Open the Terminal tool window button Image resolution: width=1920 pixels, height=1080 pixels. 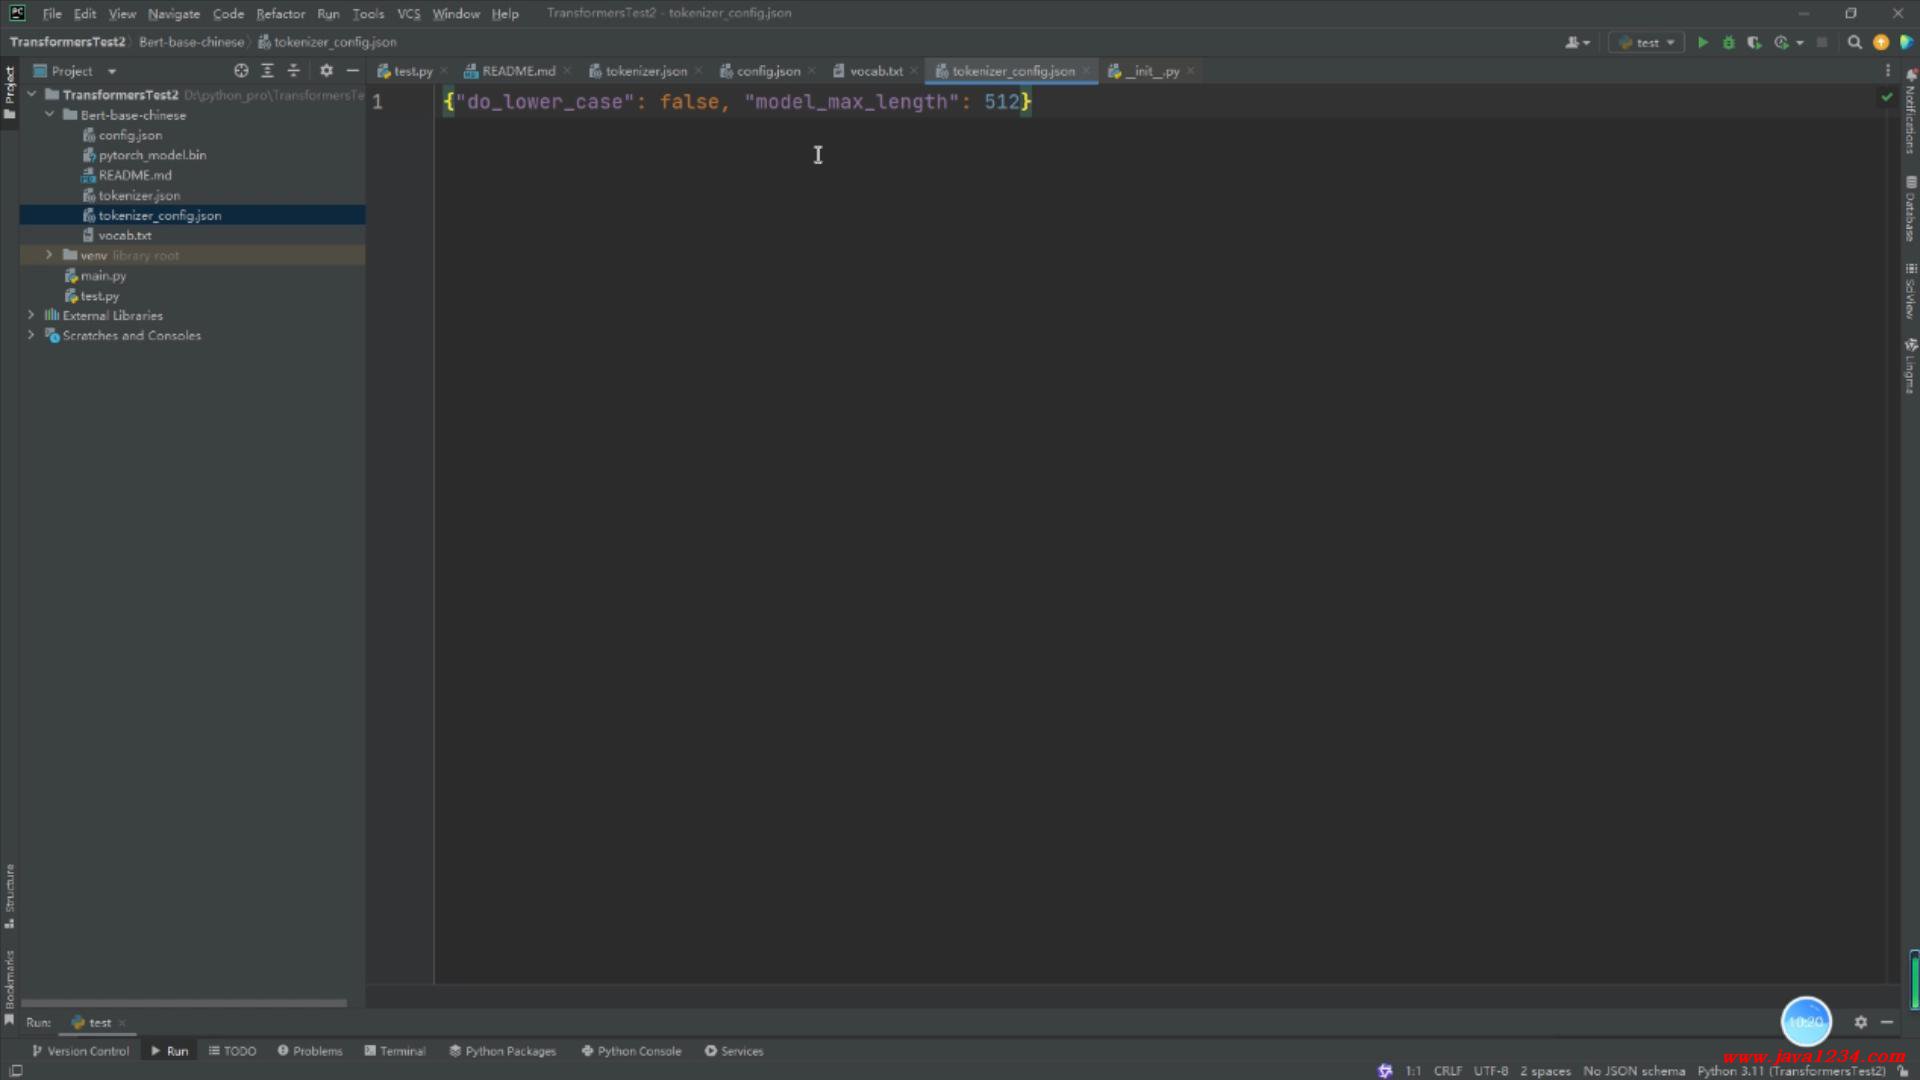(x=395, y=1051)
